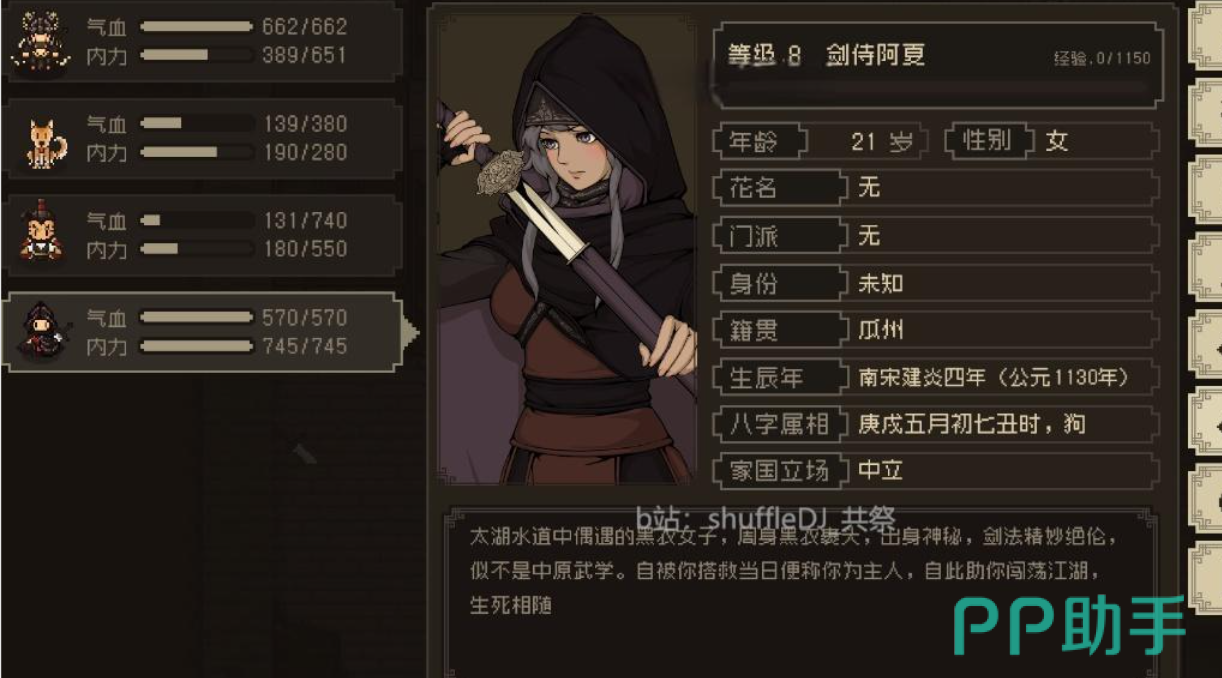Open the side tab beside the 花名 row
The height and width of the screenshot is (678, 1222).
point(1204,188)
